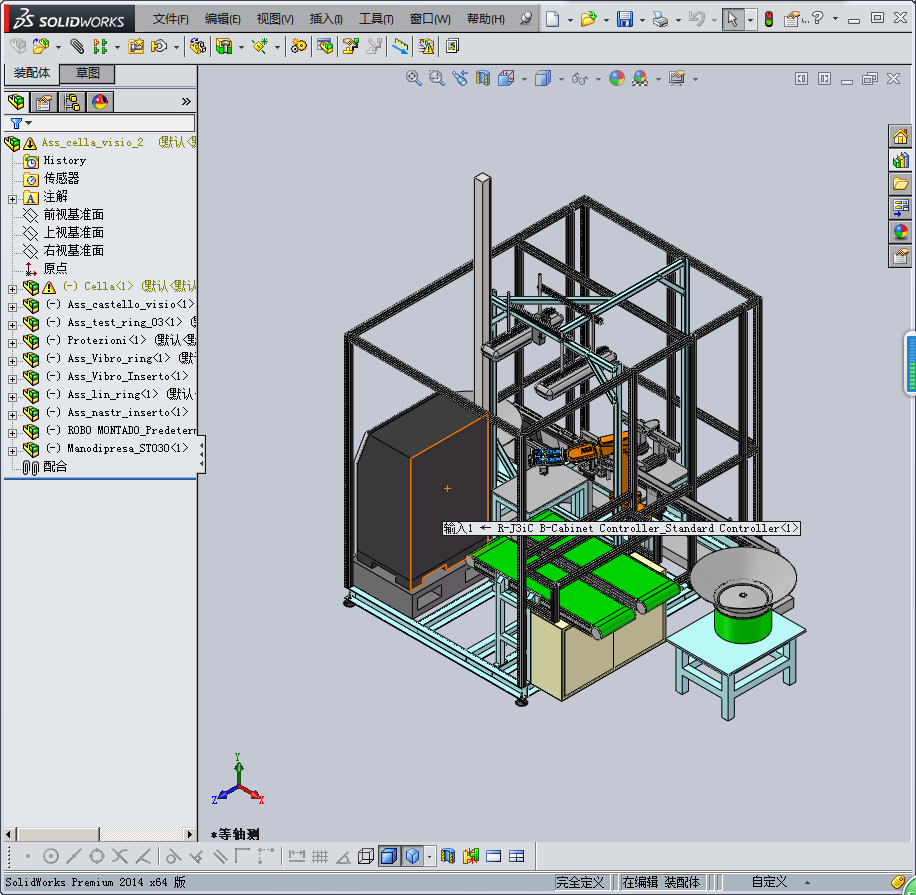The image size is (916, 895).
Task: Click the New document icon
Action: coord(553,19)
